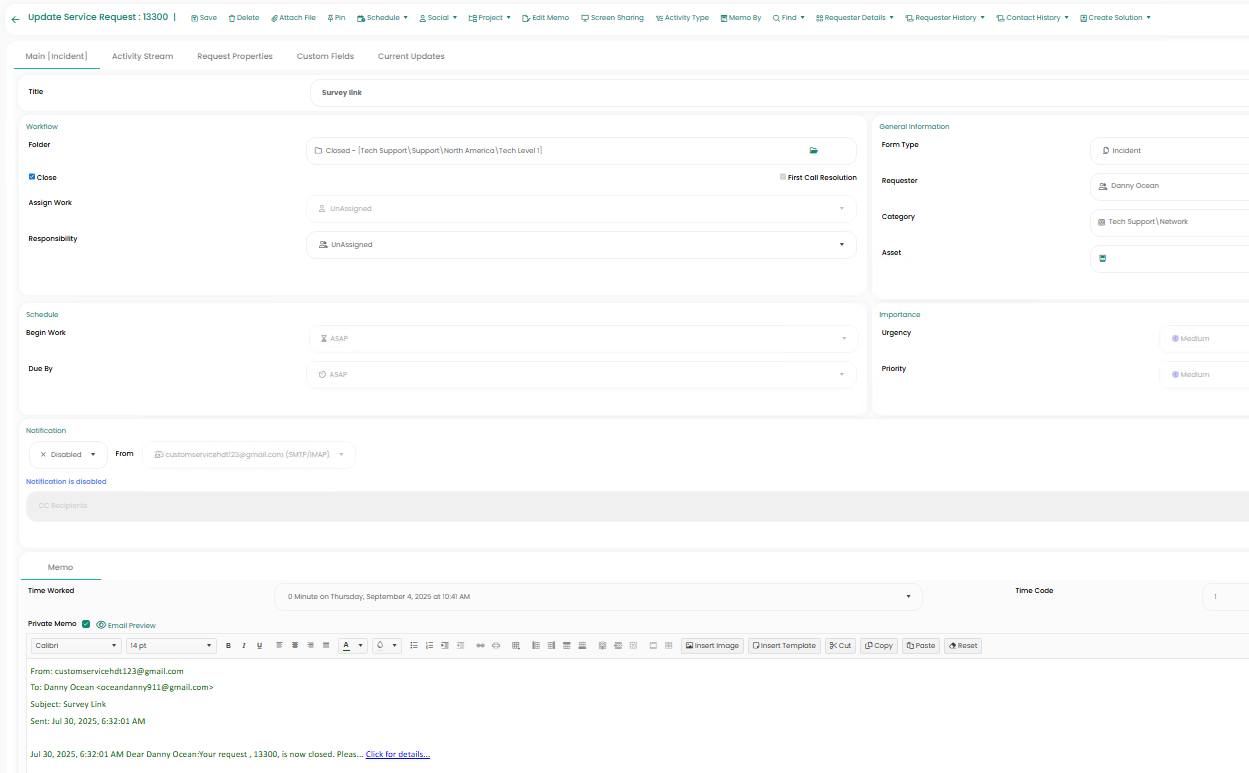This screenshot has width=1249, height=773.
Task: Insert a table in memo editor
Action: coord(516,646)
